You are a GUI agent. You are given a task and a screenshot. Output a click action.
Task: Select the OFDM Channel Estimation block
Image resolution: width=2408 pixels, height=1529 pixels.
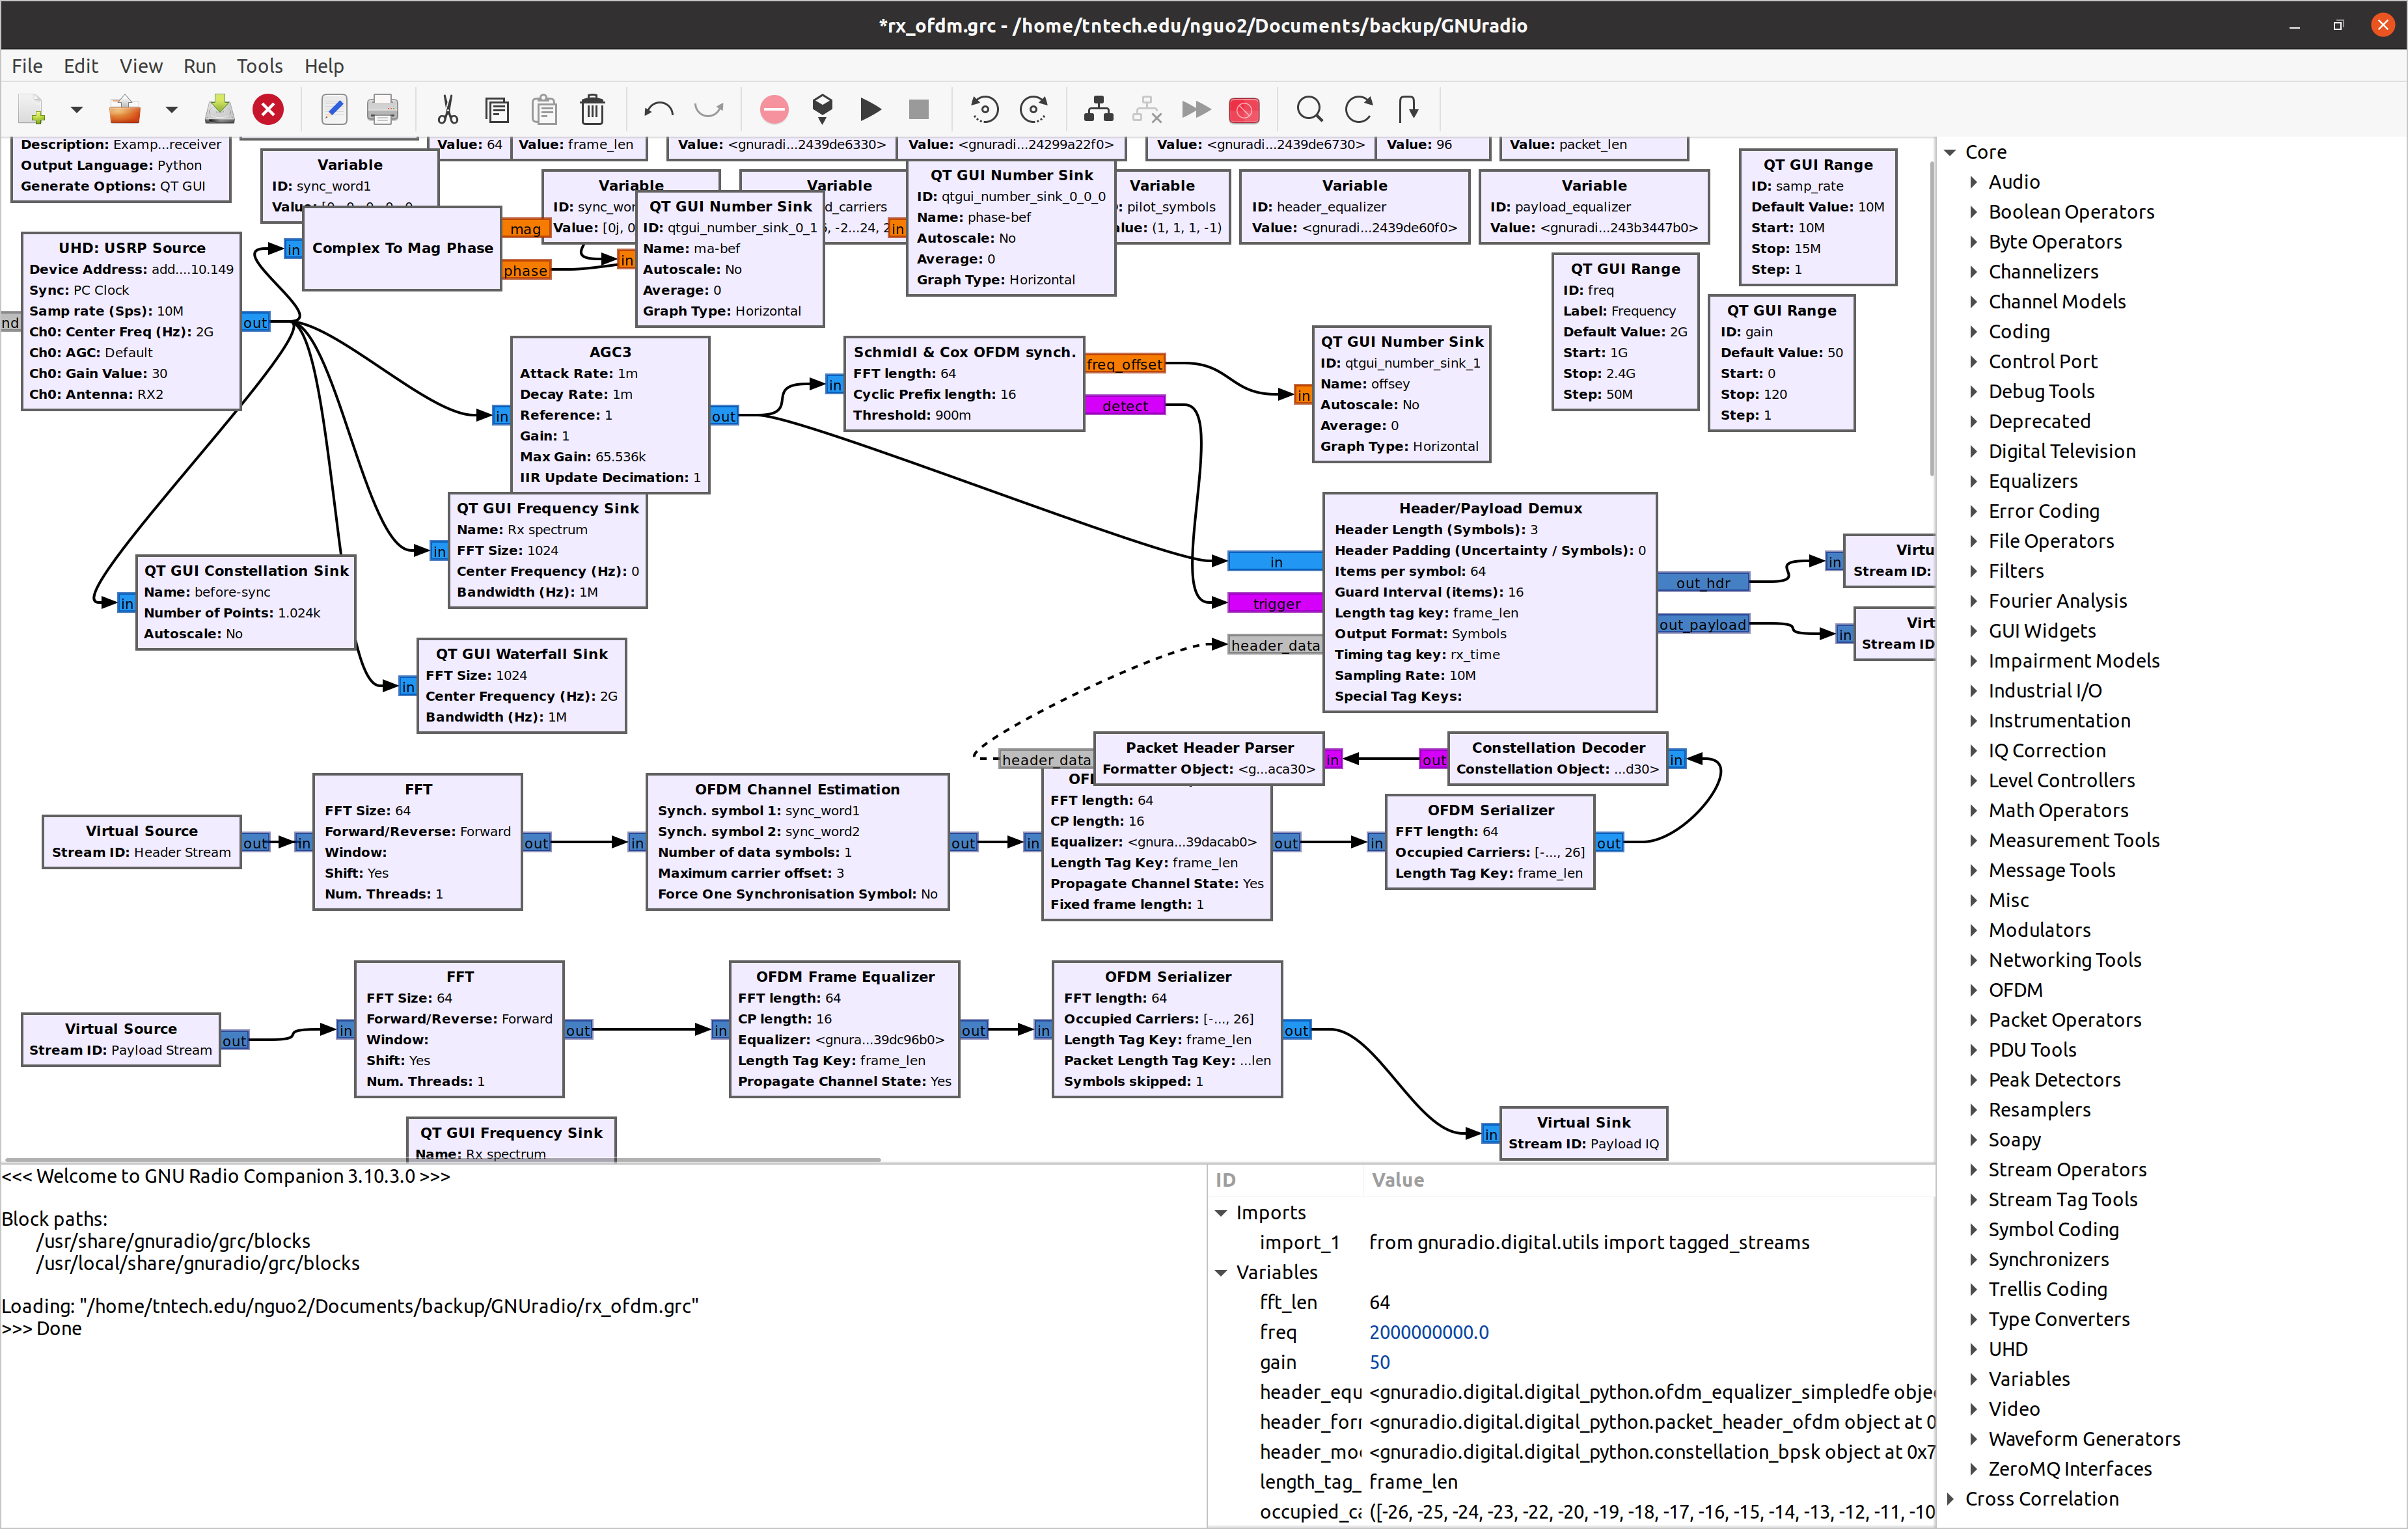tap(797, 841)
